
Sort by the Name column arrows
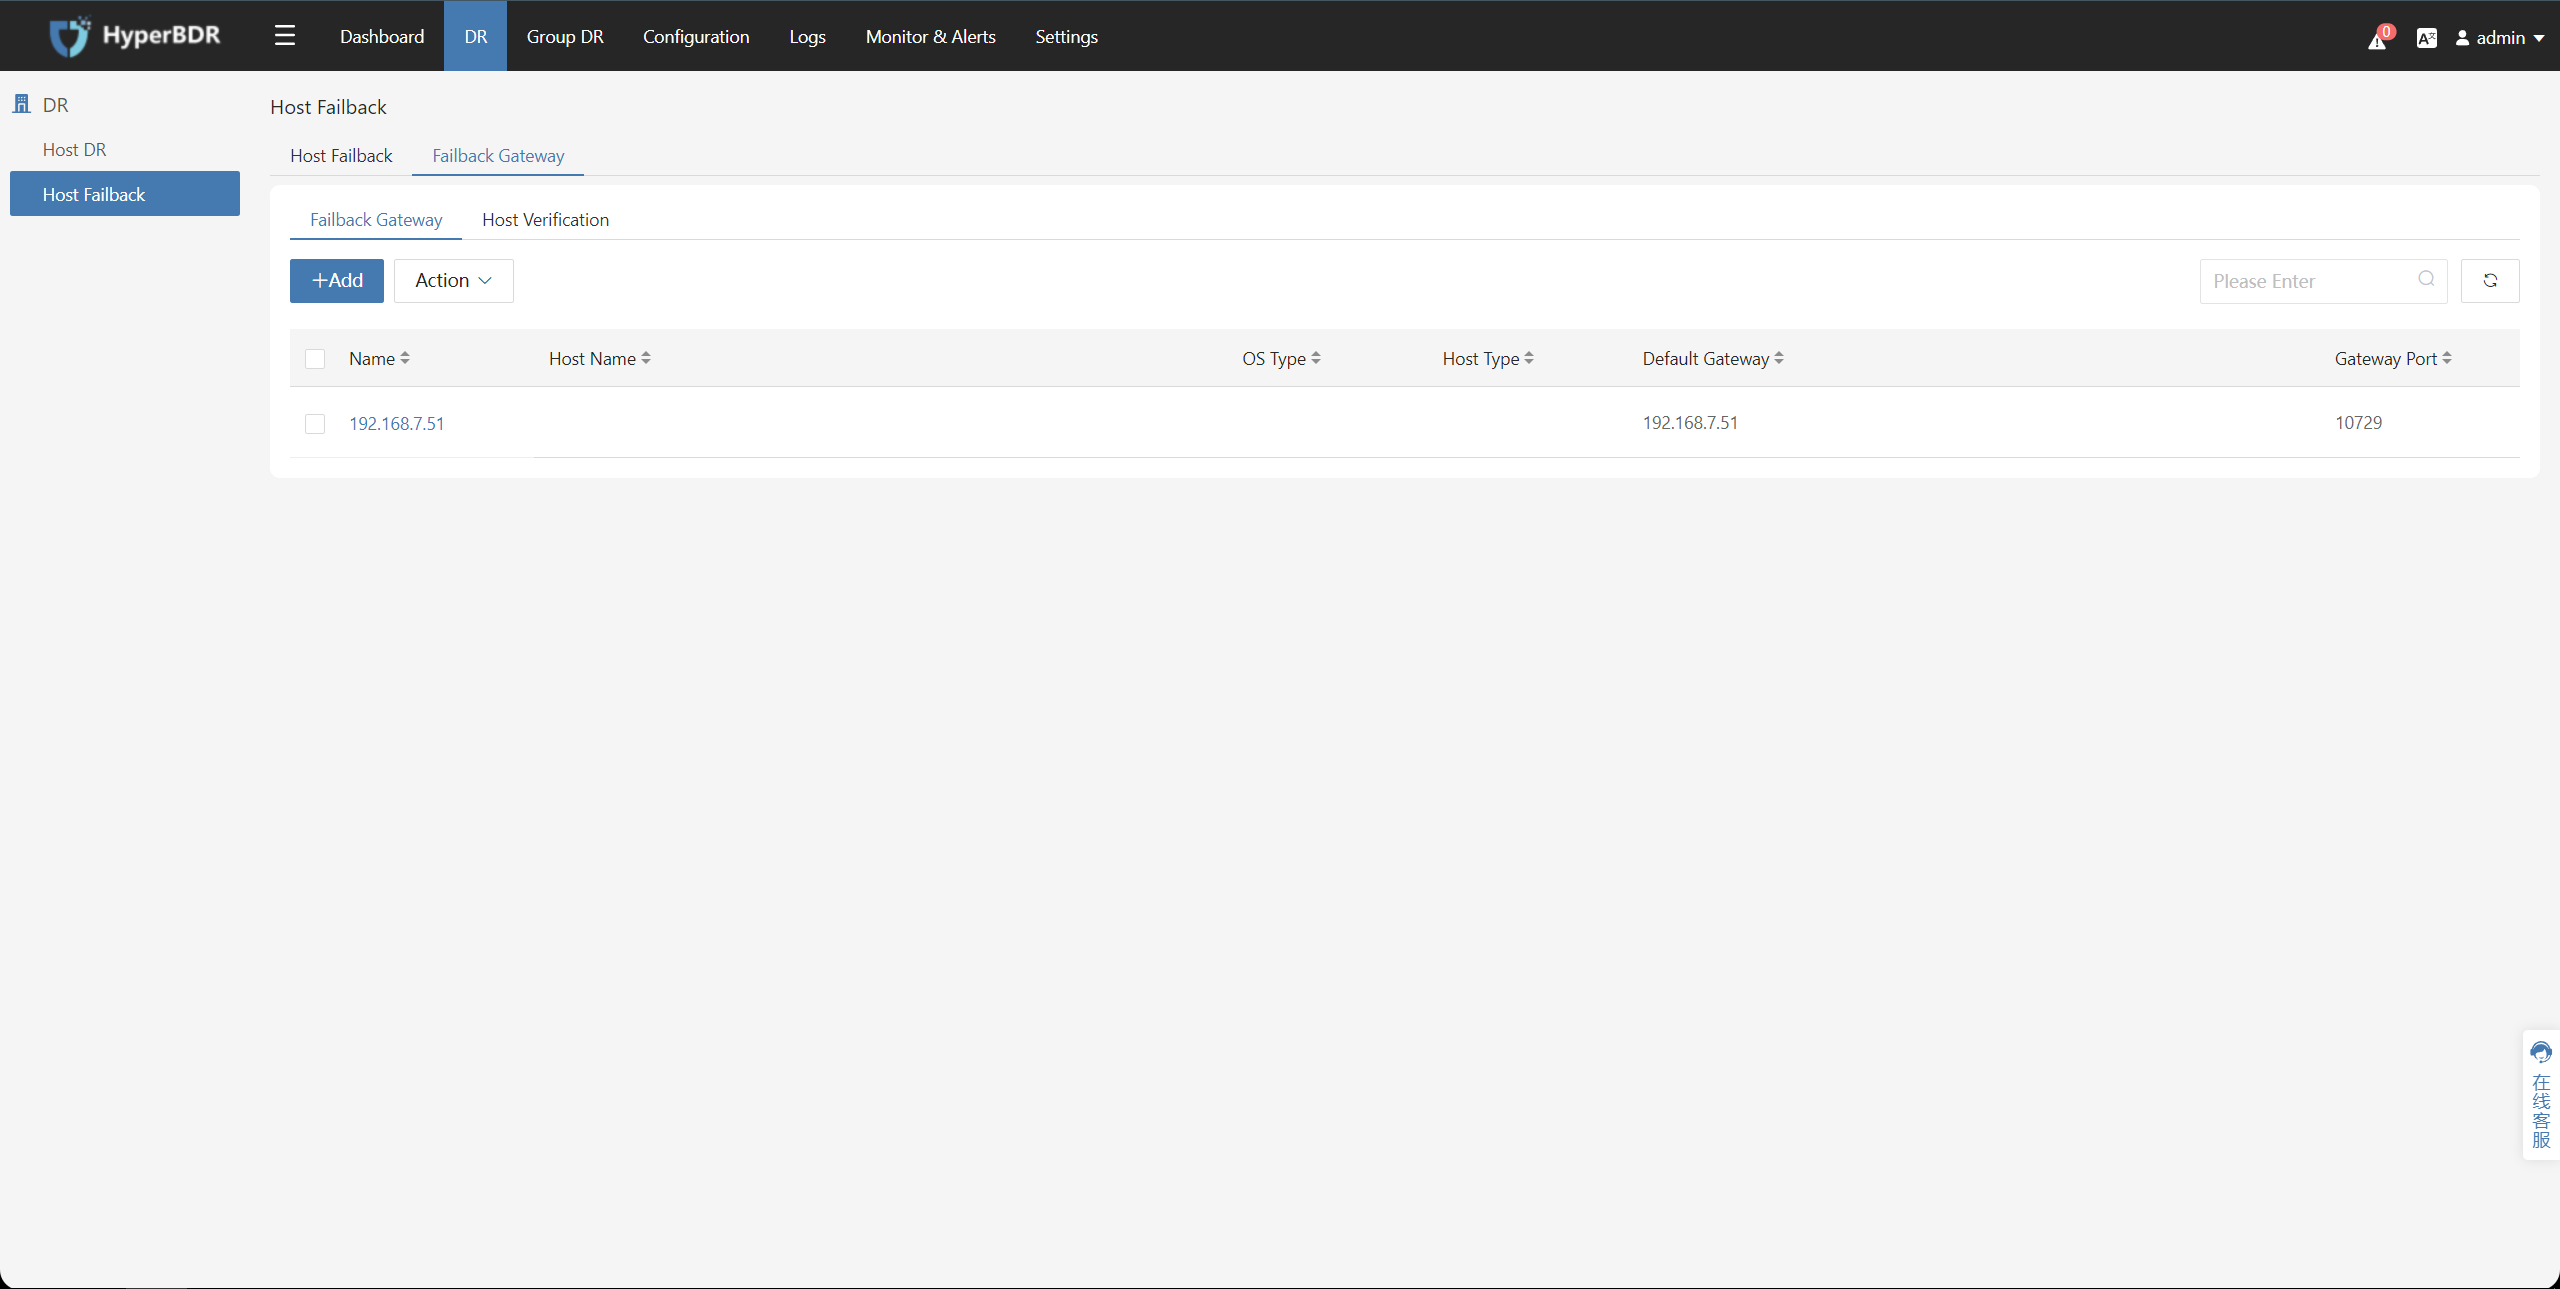pyautogui.click(x=405, y=358)
